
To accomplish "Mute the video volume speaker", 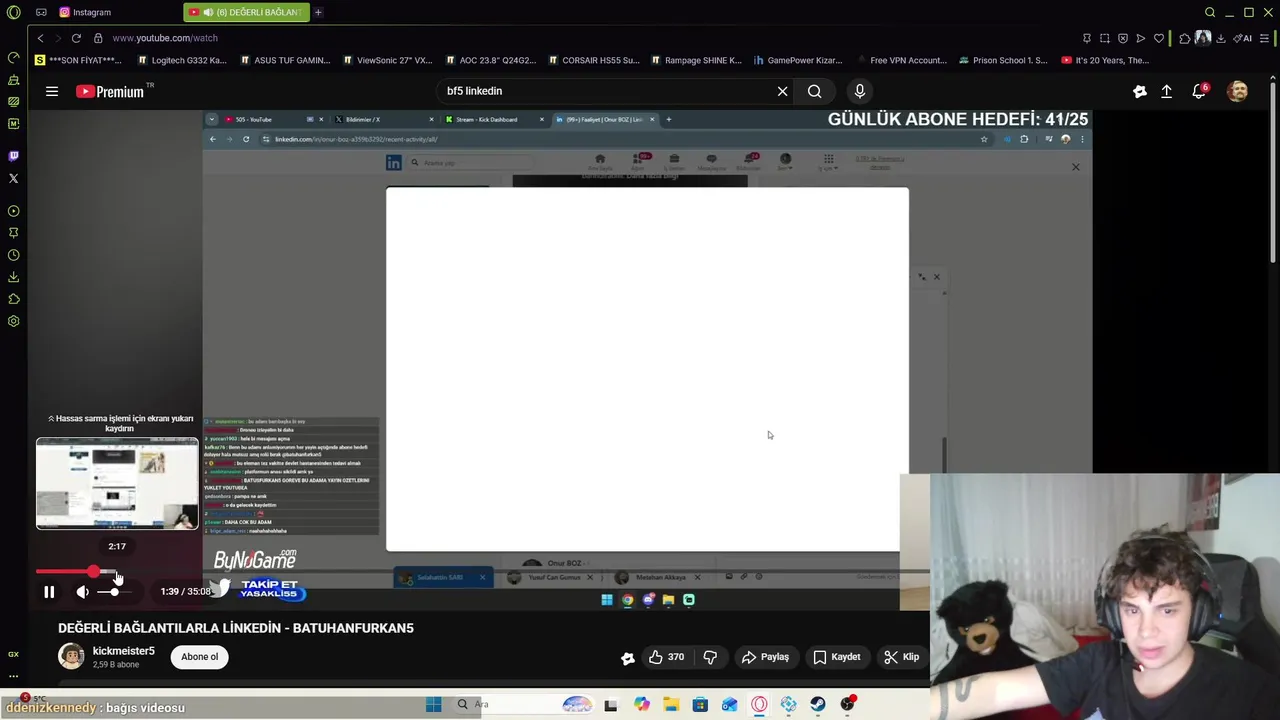I will [x=83, y=592].
